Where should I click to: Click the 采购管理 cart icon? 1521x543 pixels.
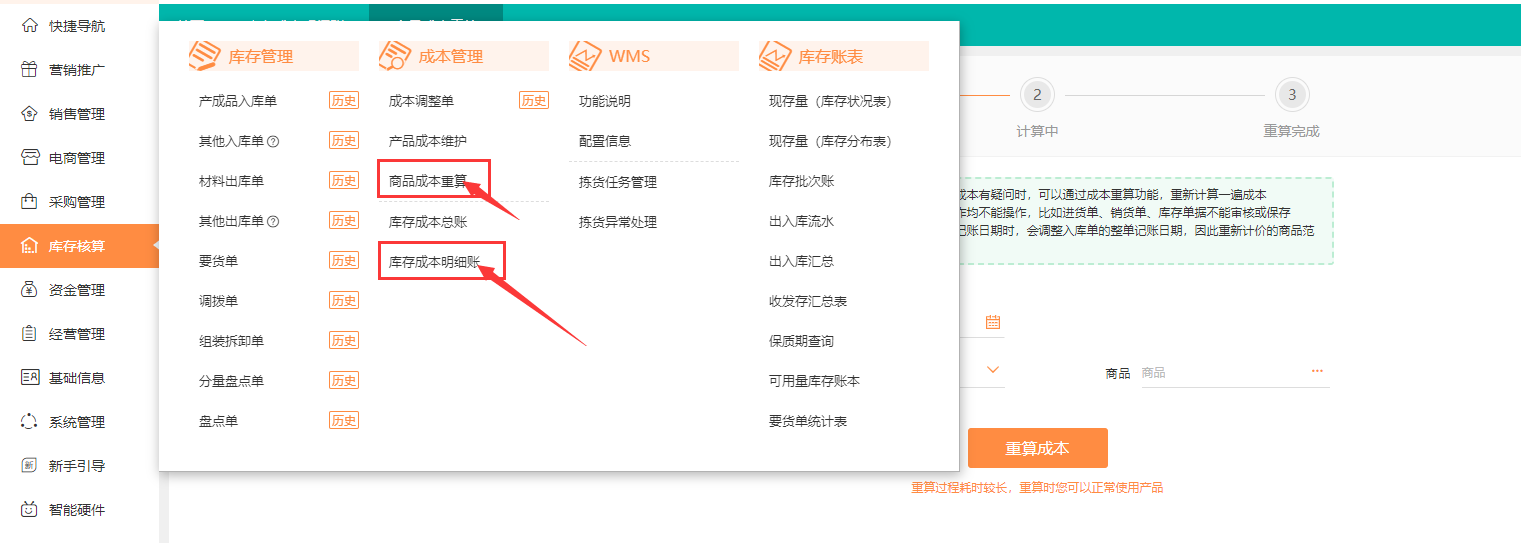click(x=29, y=202)
